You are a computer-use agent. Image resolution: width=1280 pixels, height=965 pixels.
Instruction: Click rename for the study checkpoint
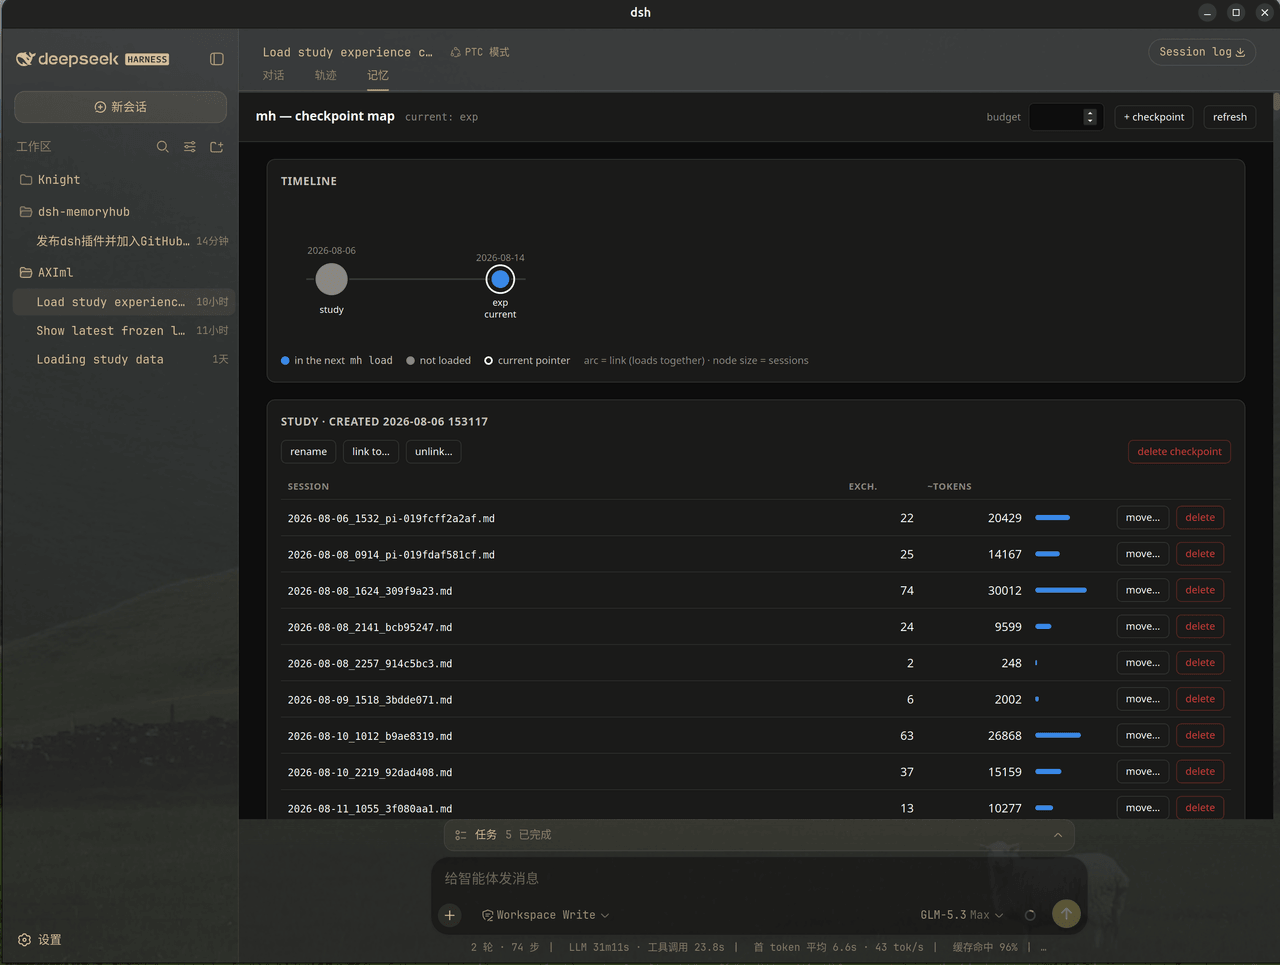309,452
